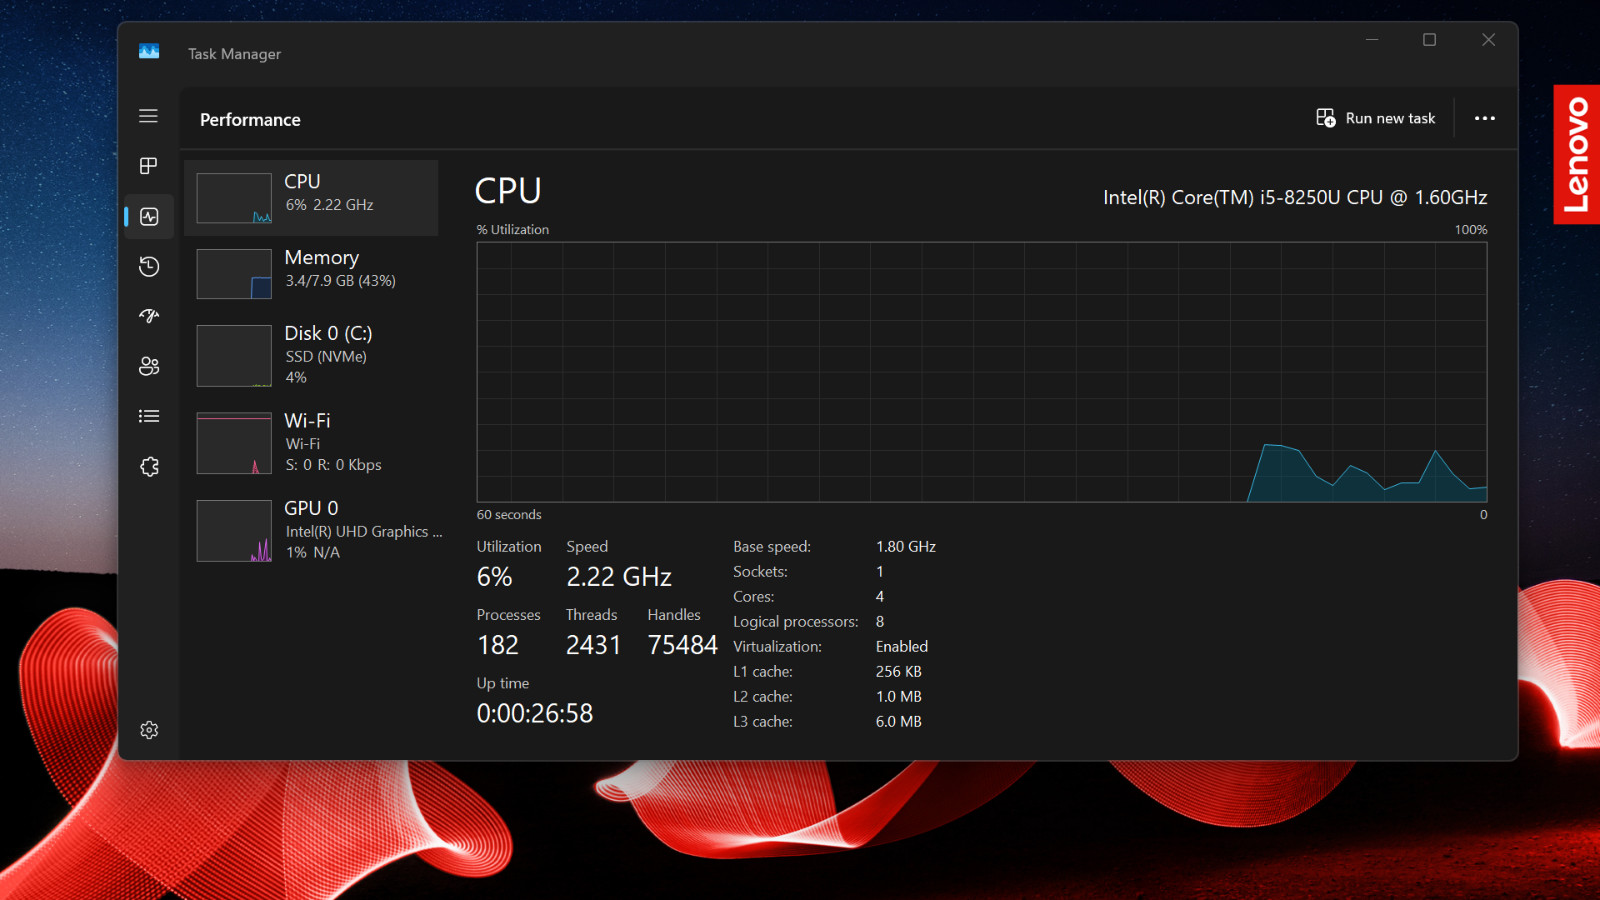Click the L3 cache 6.0 MB value

899,722
